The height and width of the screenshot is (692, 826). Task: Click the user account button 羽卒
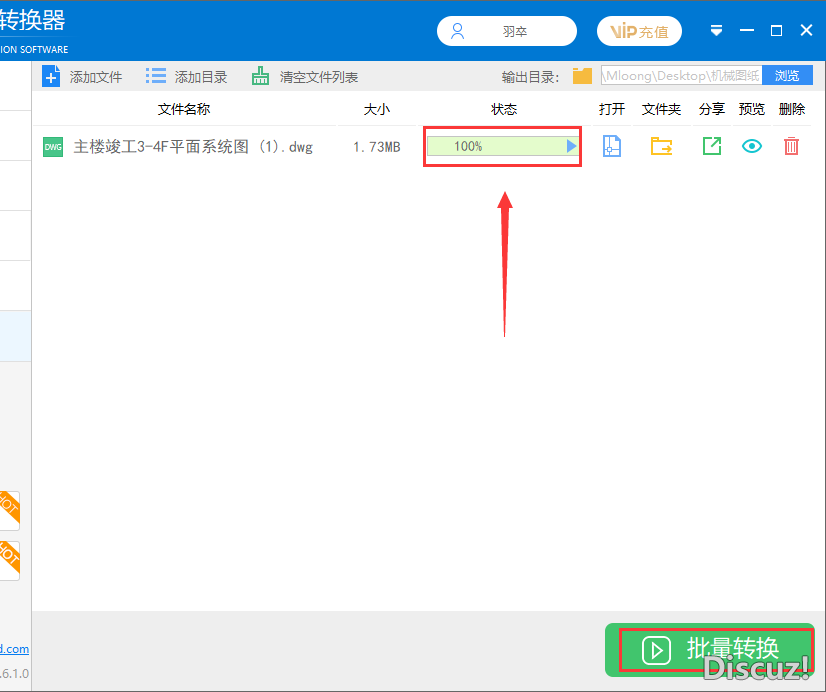pos(506,31)
